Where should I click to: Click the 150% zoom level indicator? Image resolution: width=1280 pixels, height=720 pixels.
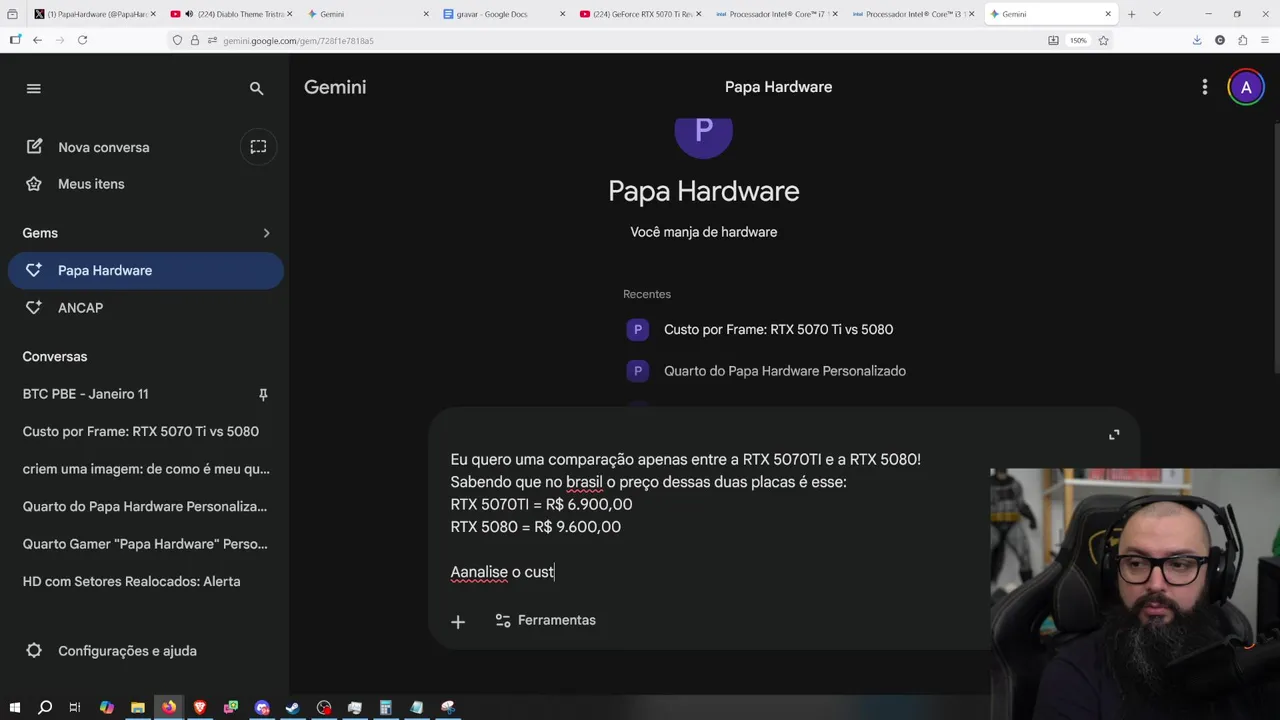1078,40
